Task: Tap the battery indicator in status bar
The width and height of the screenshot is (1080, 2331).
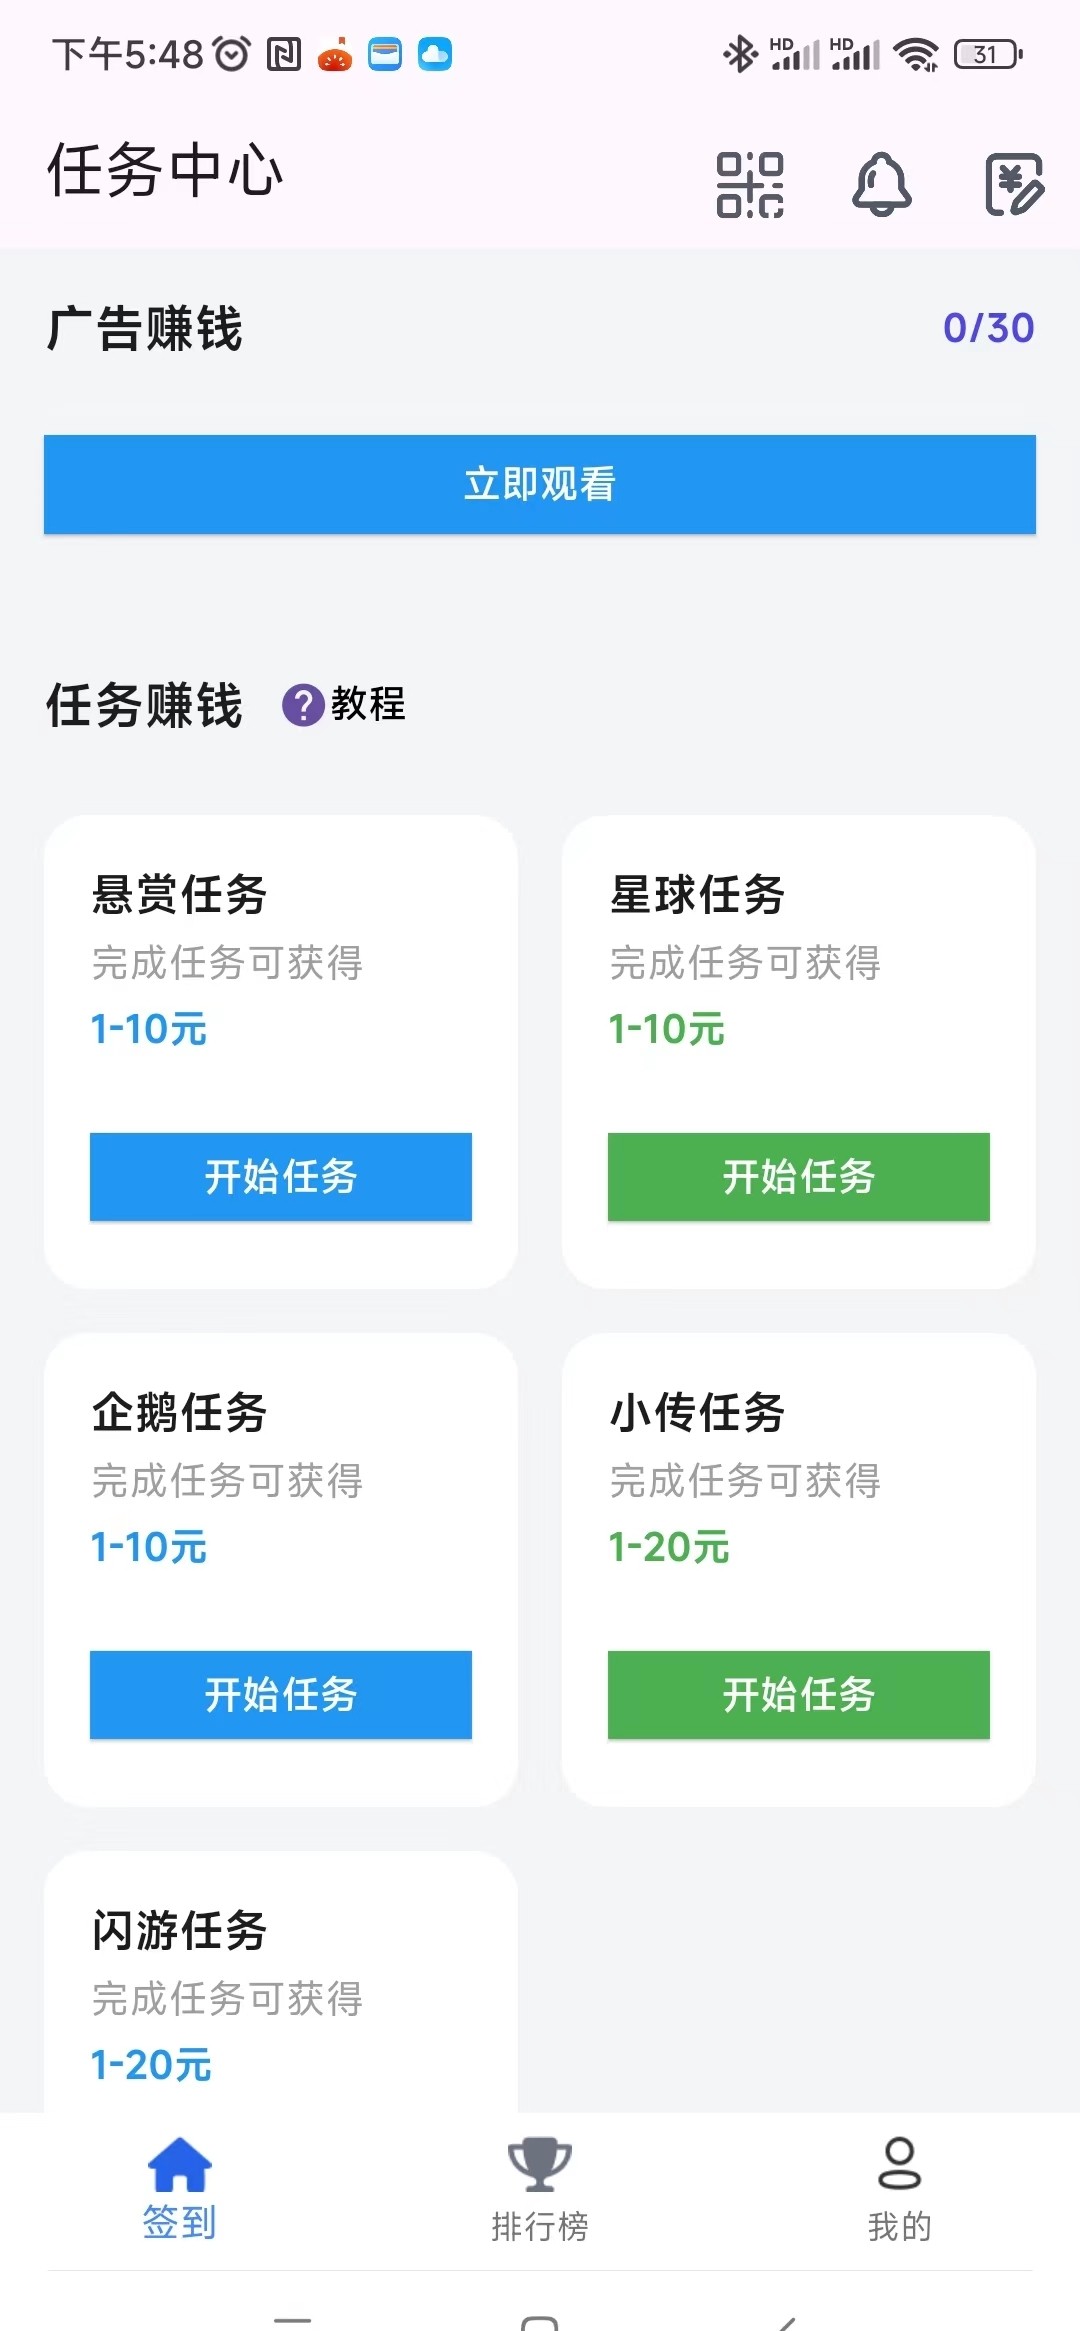Action: [x=988, y=54]
